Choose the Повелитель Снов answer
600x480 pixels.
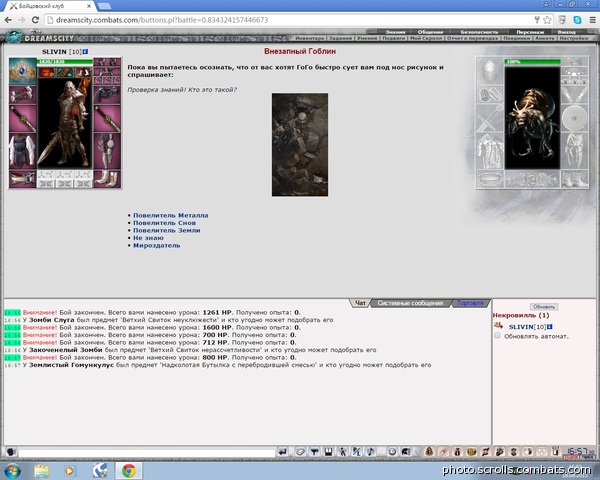click(x=165, y=223)
